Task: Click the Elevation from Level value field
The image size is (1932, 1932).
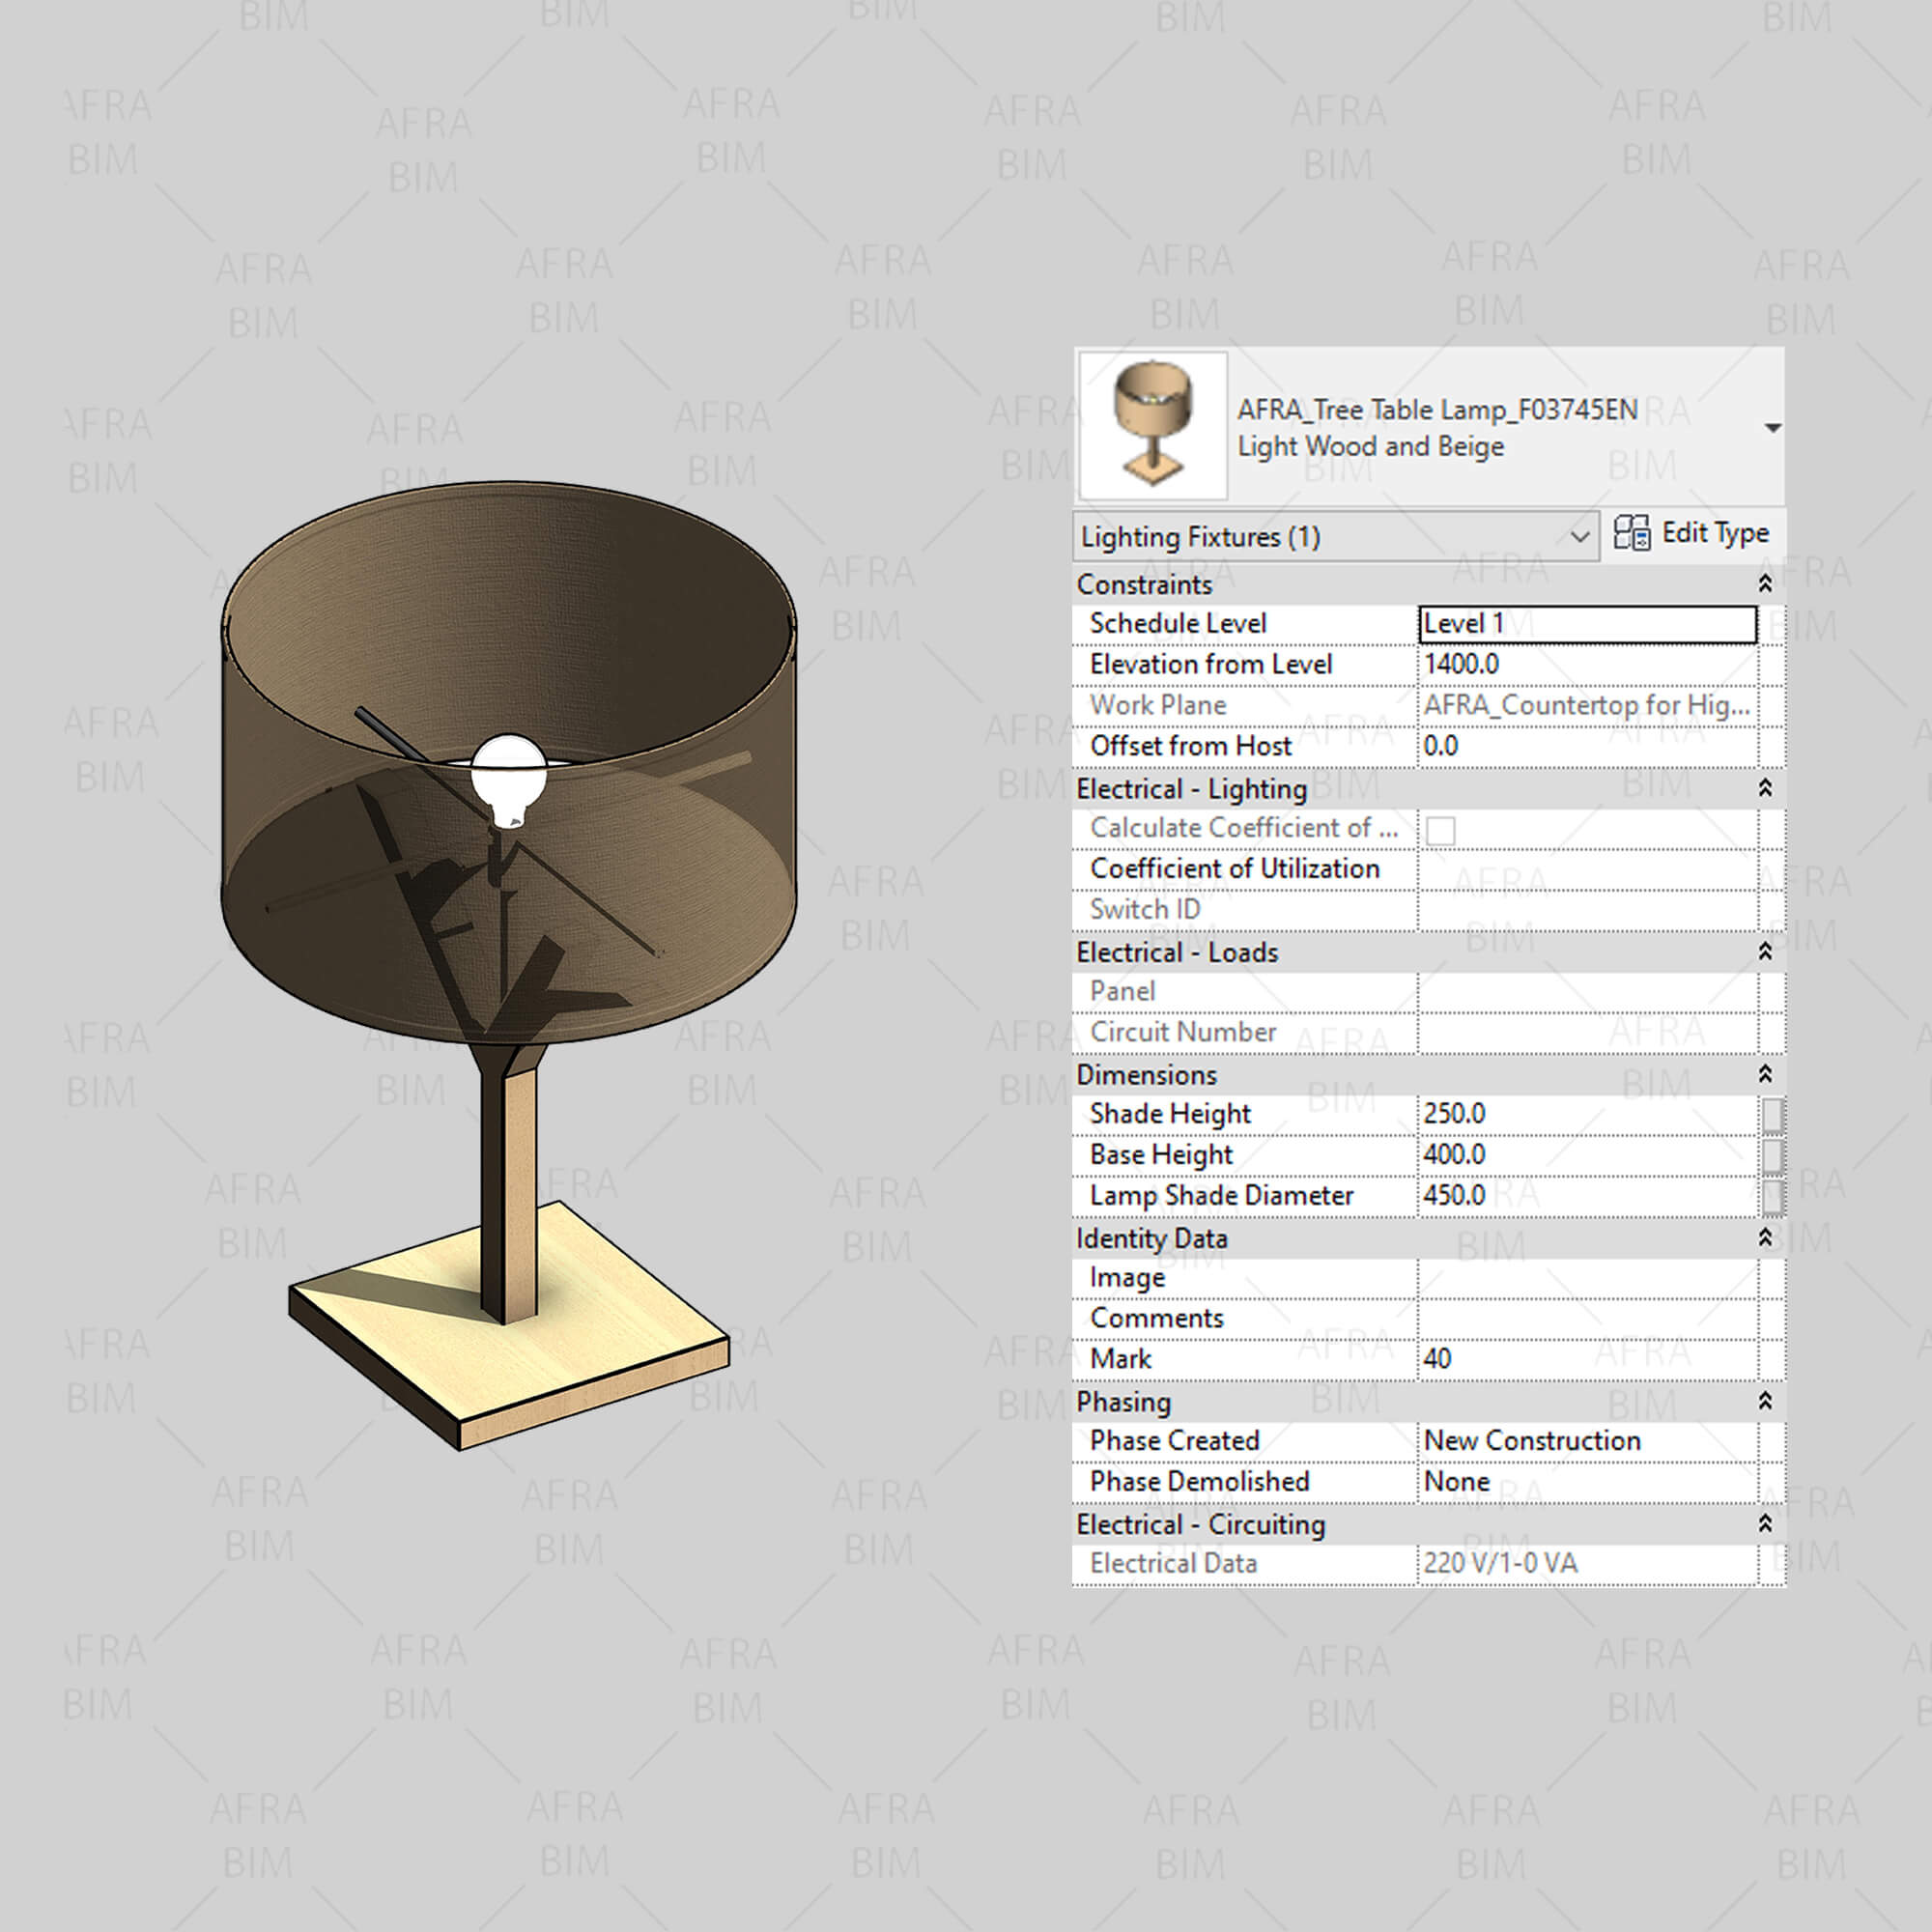Action: tap(1586, 665)
